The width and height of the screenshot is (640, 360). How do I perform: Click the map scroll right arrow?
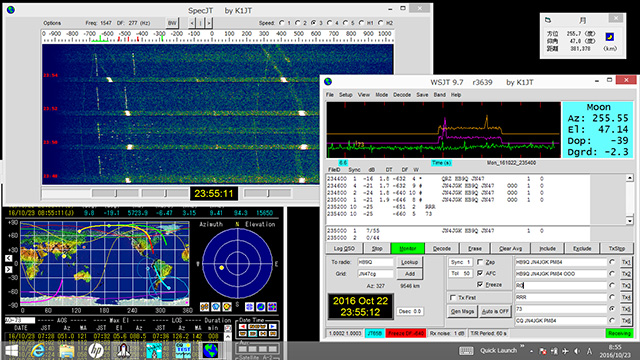[x=9, y=269]
